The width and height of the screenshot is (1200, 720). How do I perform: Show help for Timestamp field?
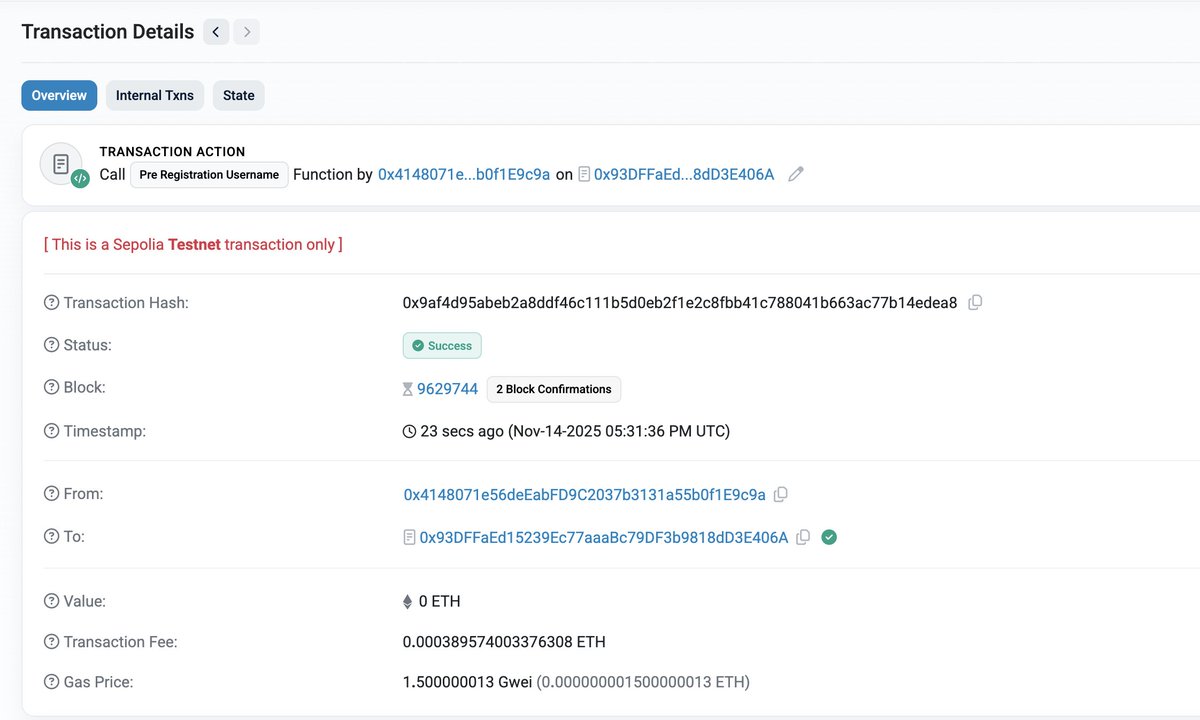coord(52,431)
